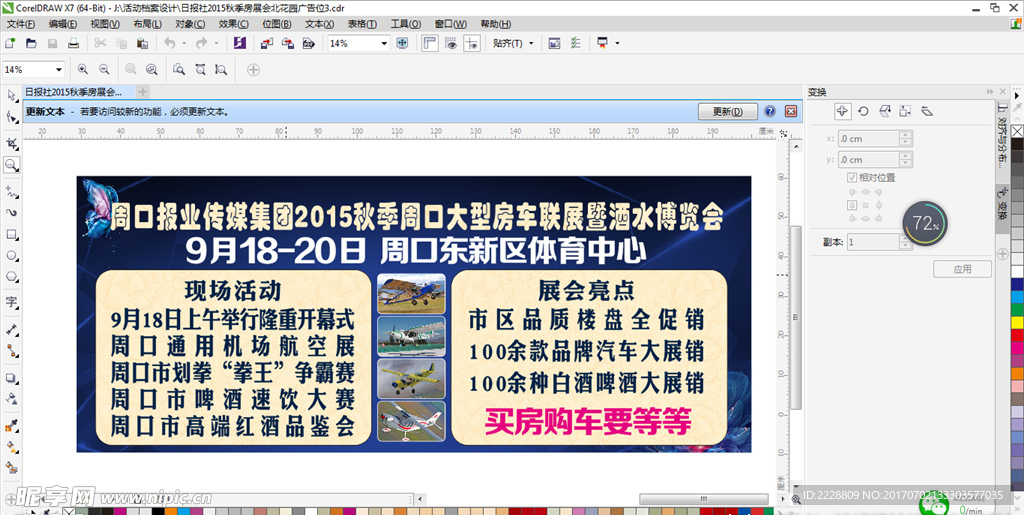The width and height of the screenshot is (1024, 515).
Task: Open the application launcher icon
Action: [x=602, y=43]
